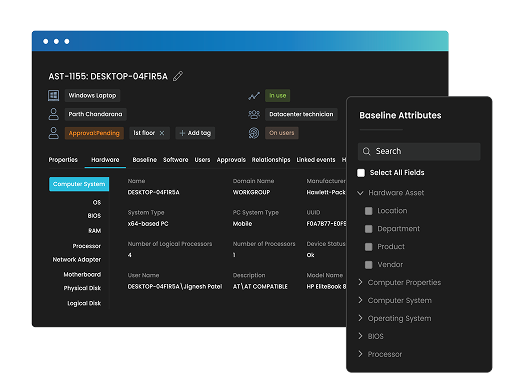Select Network Adapter in hardware list
The width and height of the screenshot is (523, 388).
[x=77, y=260]
